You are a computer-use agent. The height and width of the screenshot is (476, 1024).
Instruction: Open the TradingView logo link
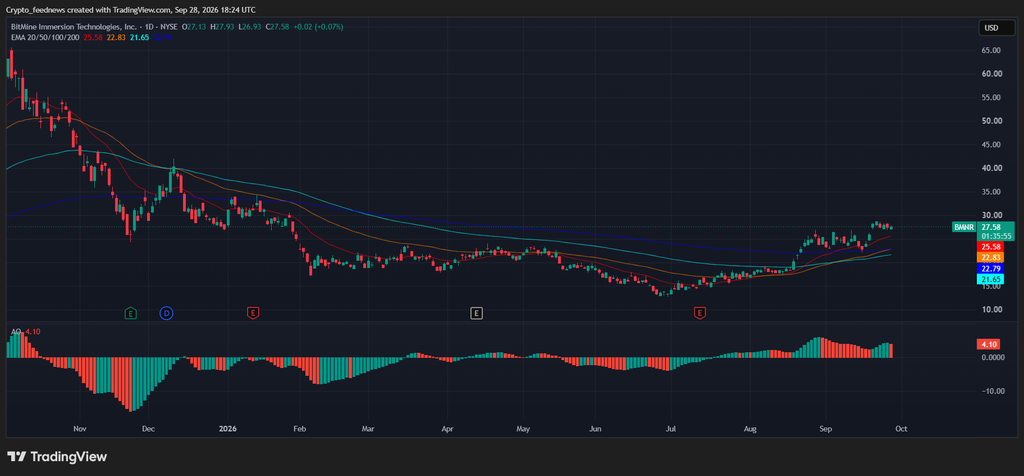(57, 457)
